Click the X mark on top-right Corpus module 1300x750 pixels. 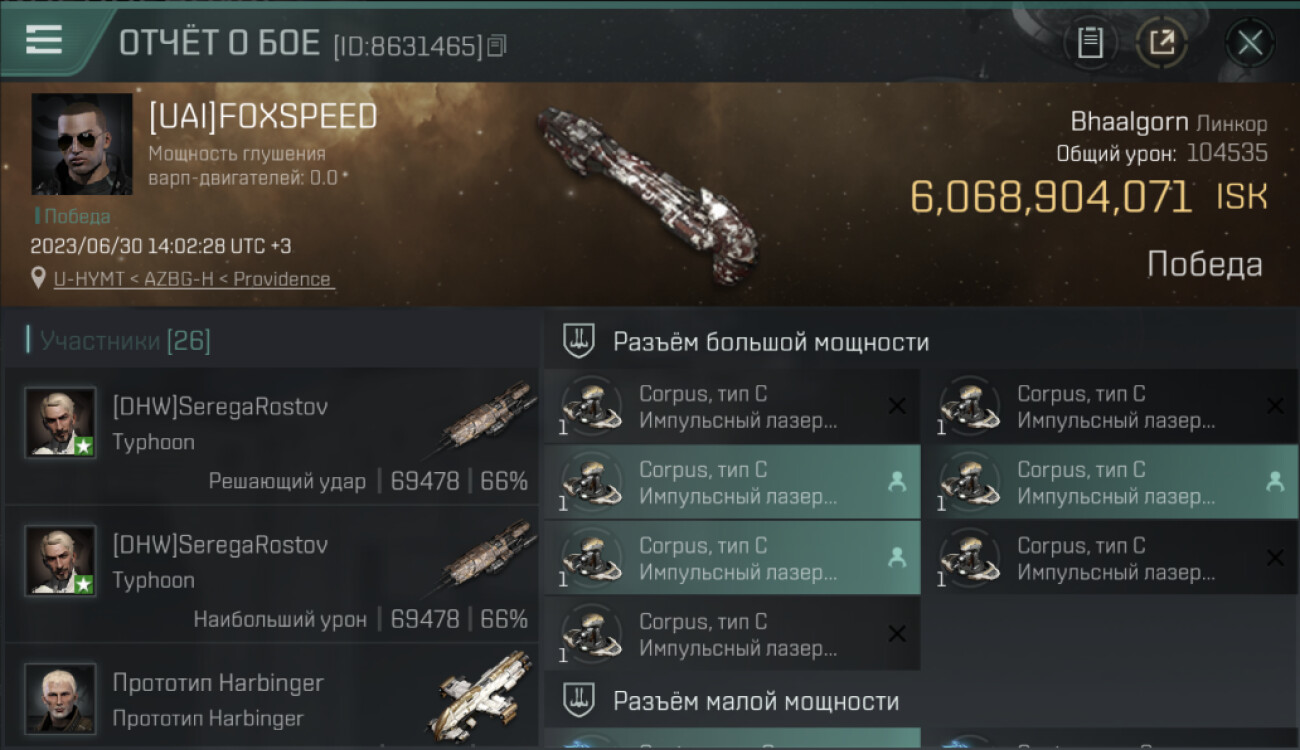coord(1275,406)
